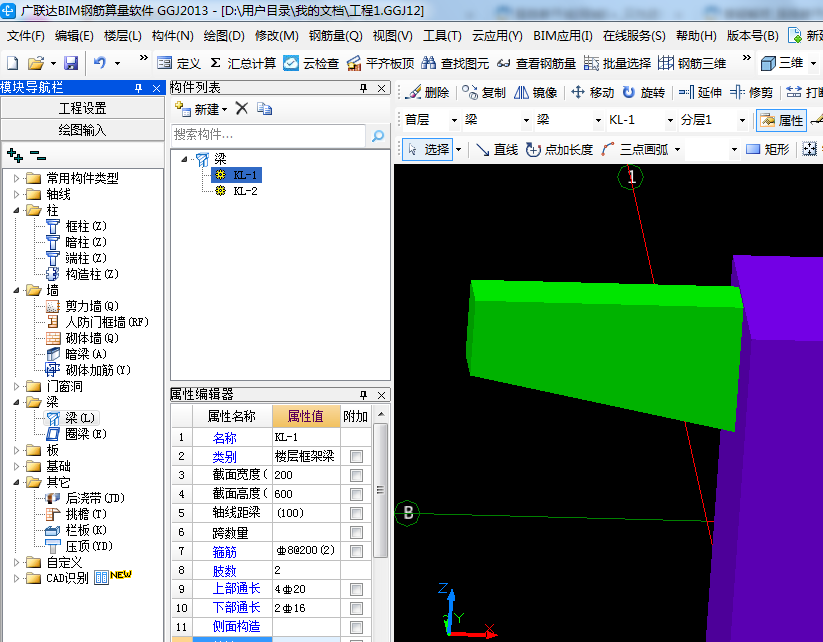Viewport: 823px width, 642px height.
Task: Open 编辑(E) menu
Action: [74, 36]
